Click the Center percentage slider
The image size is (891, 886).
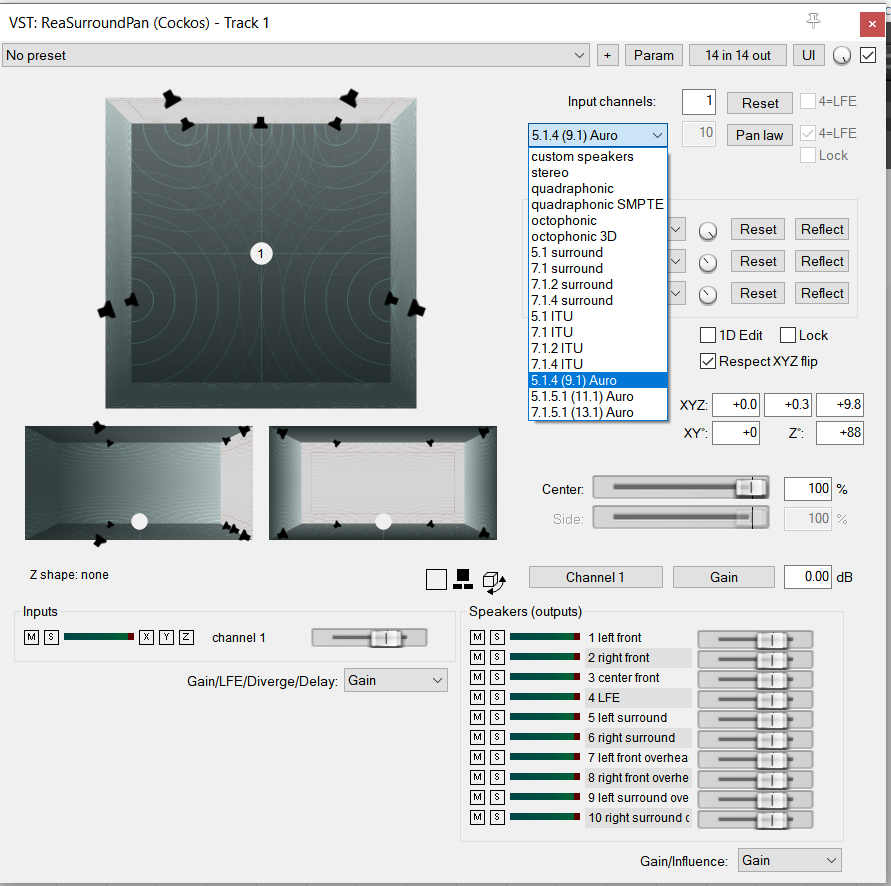click(680, 488)
